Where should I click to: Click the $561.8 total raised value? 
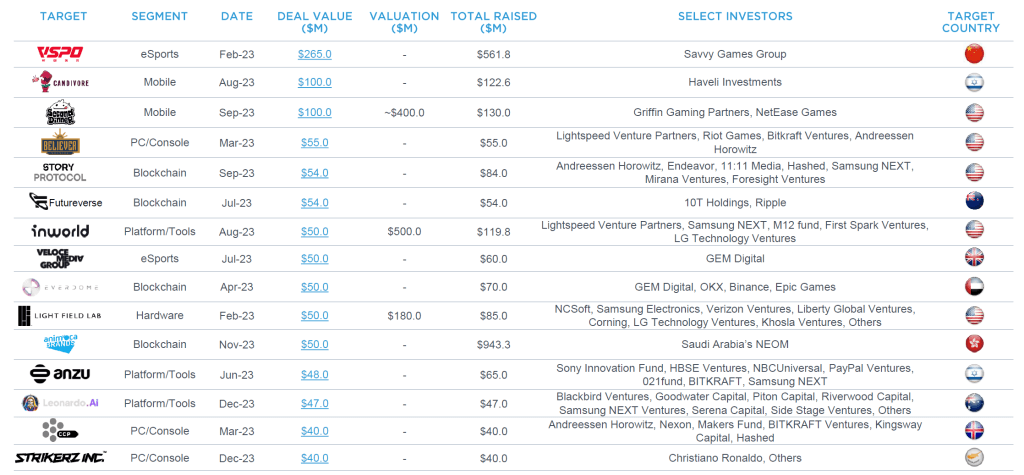tap(494, 54)
